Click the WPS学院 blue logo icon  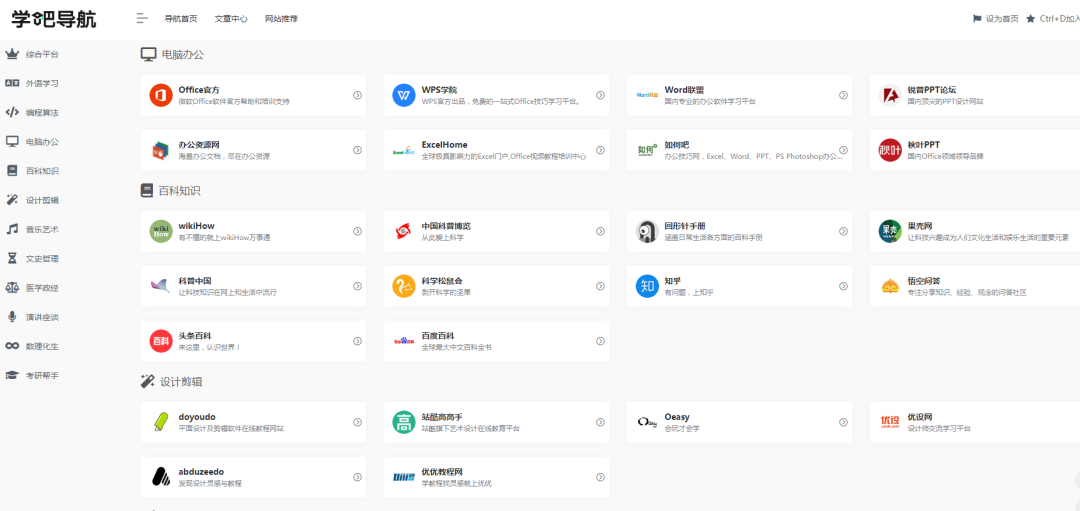click(x=404, y=95)
